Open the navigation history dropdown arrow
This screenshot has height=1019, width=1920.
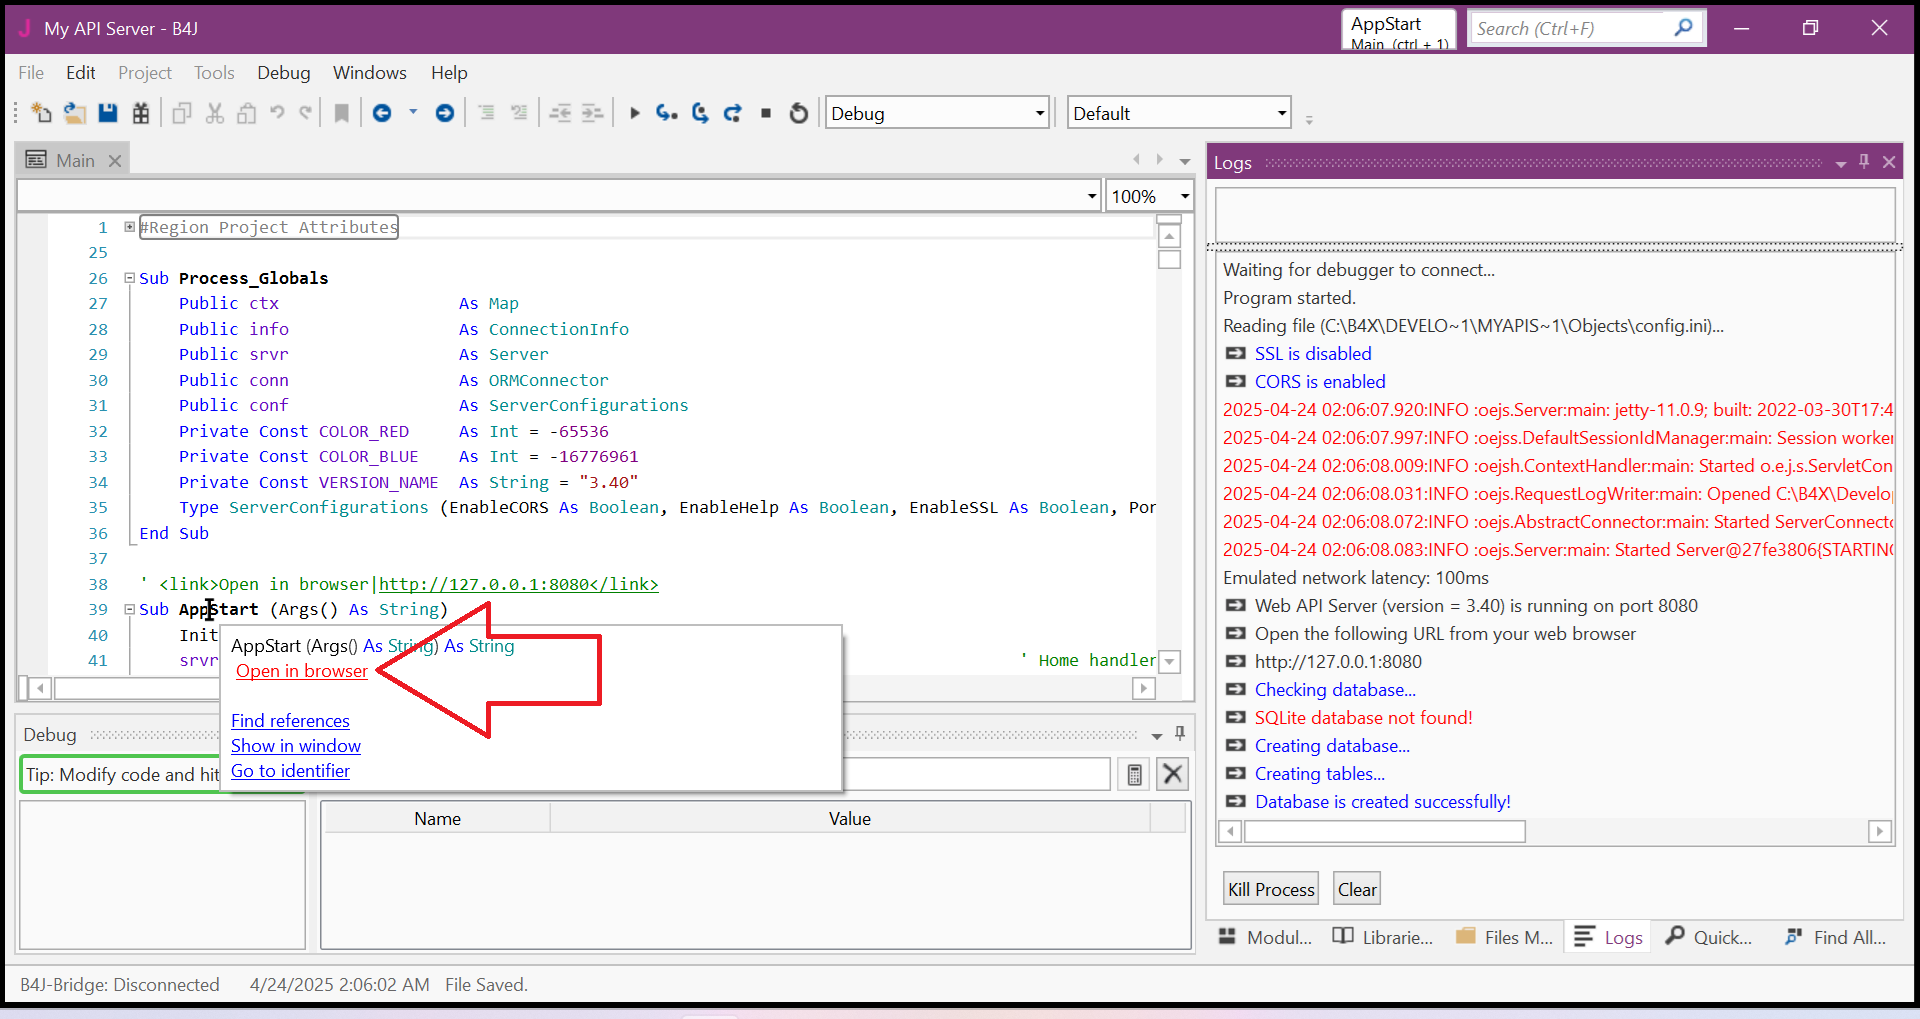pos(413,112)
